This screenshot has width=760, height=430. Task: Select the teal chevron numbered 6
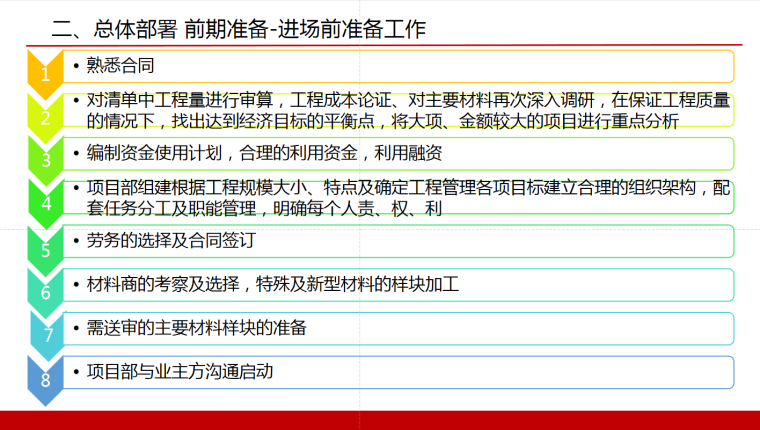pyautogui.click(x=45, y=292)
